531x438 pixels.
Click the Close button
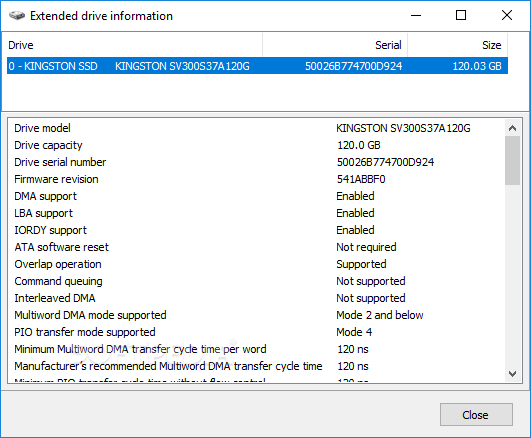476,414
